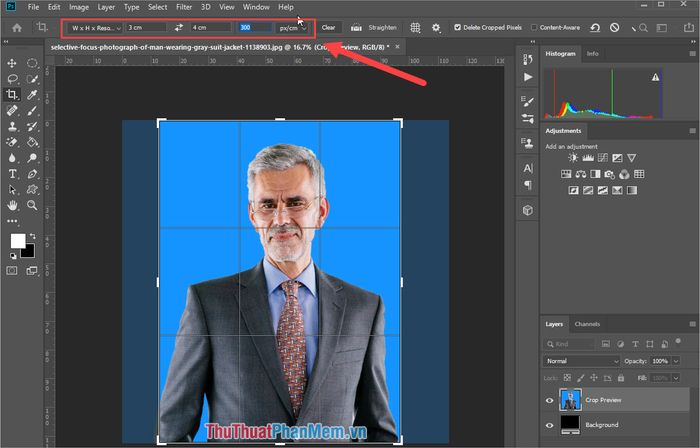Open the Fill slider dropdown
Viewport: 700px width, 448px height.
click(676, 378)
